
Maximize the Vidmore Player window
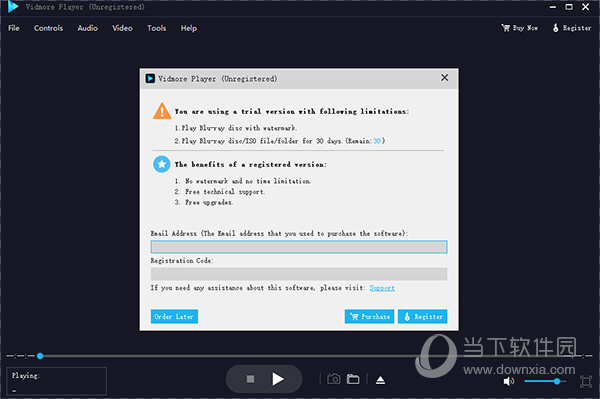click(569, 7)
